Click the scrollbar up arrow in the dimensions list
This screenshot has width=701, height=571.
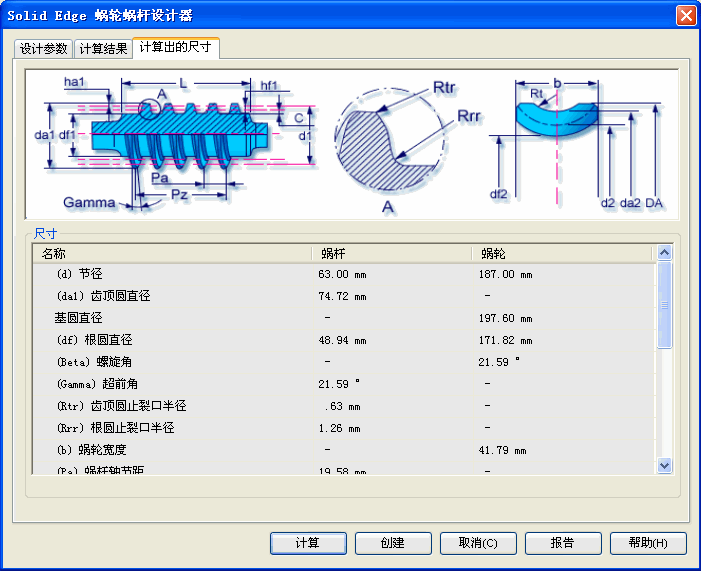tap(665, 254)
